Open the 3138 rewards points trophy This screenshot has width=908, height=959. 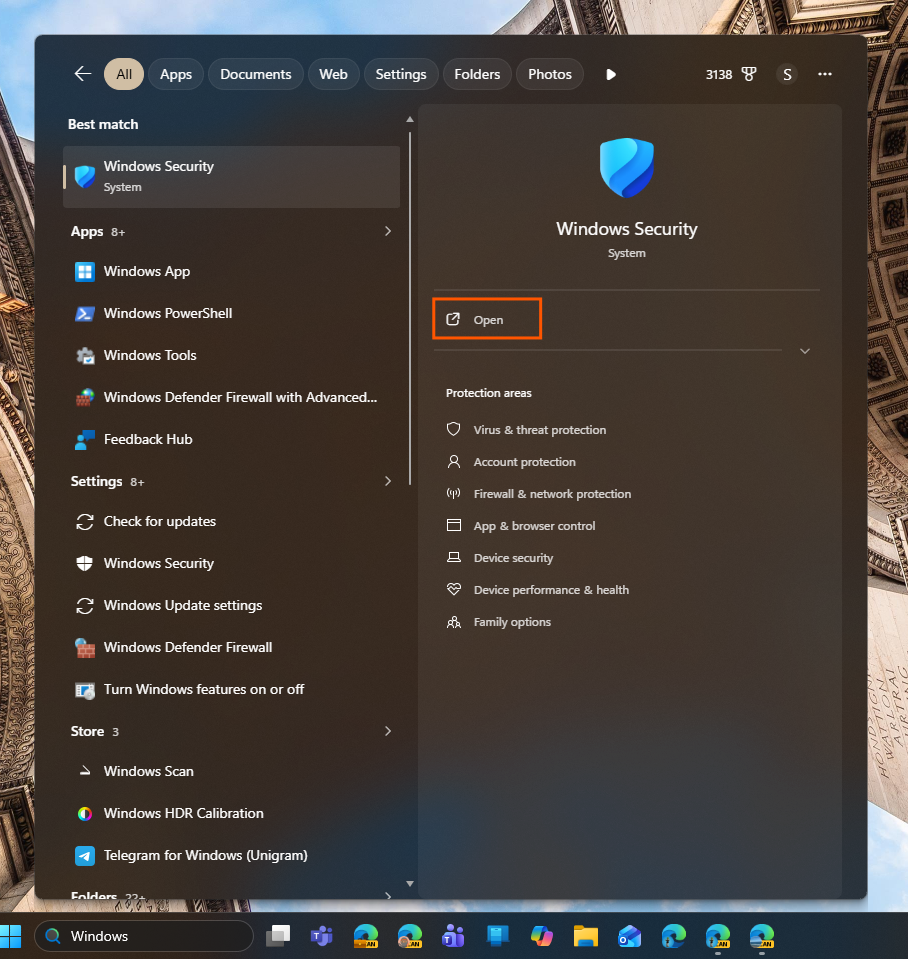pos(731,74)
